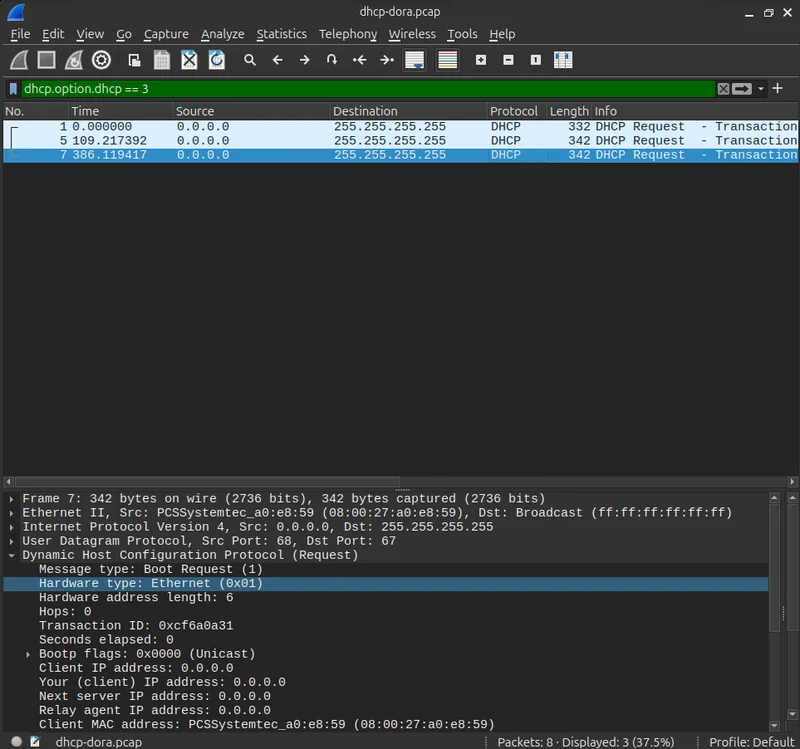Expand Internet Protocol Version 4 node
The height and width of the screenshot is (749, 800).
point(11,527)
